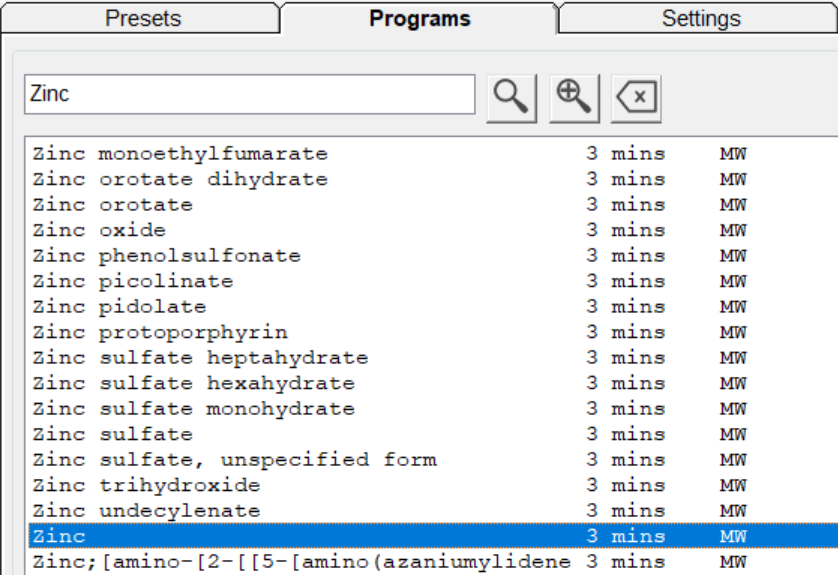This screenshot has width=838, height=575.
Task: Select Zinc phenolsulfonate list item
Action: tap(167, 256)
